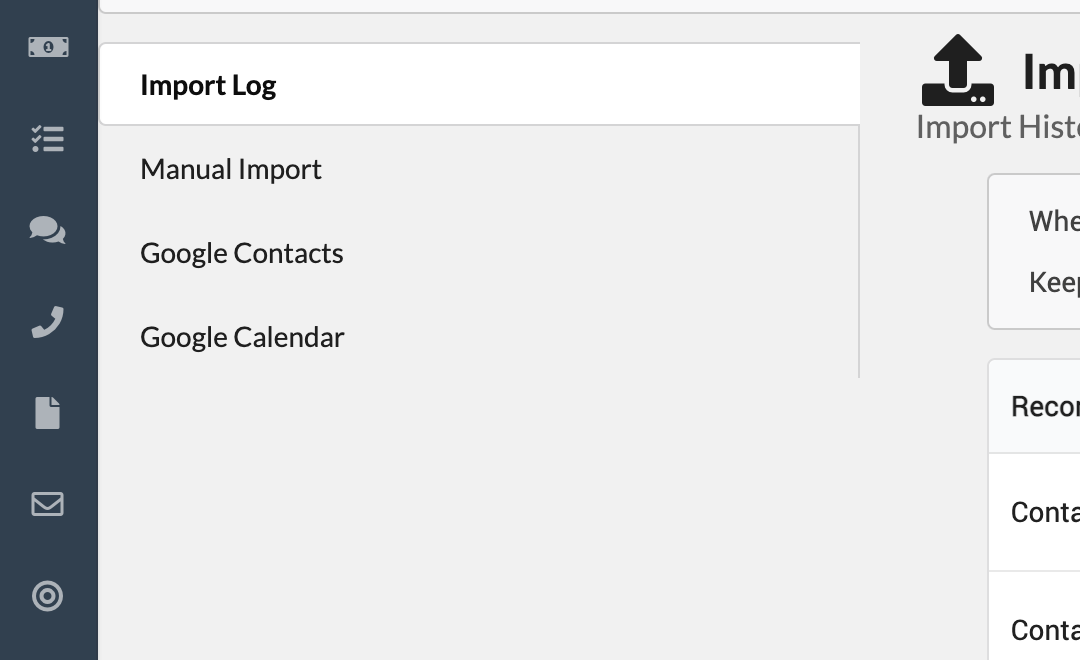Open the email envelope sidebar icon
Screen dimensions: 1080x660
pyautogui.click(x=48, y=504)
